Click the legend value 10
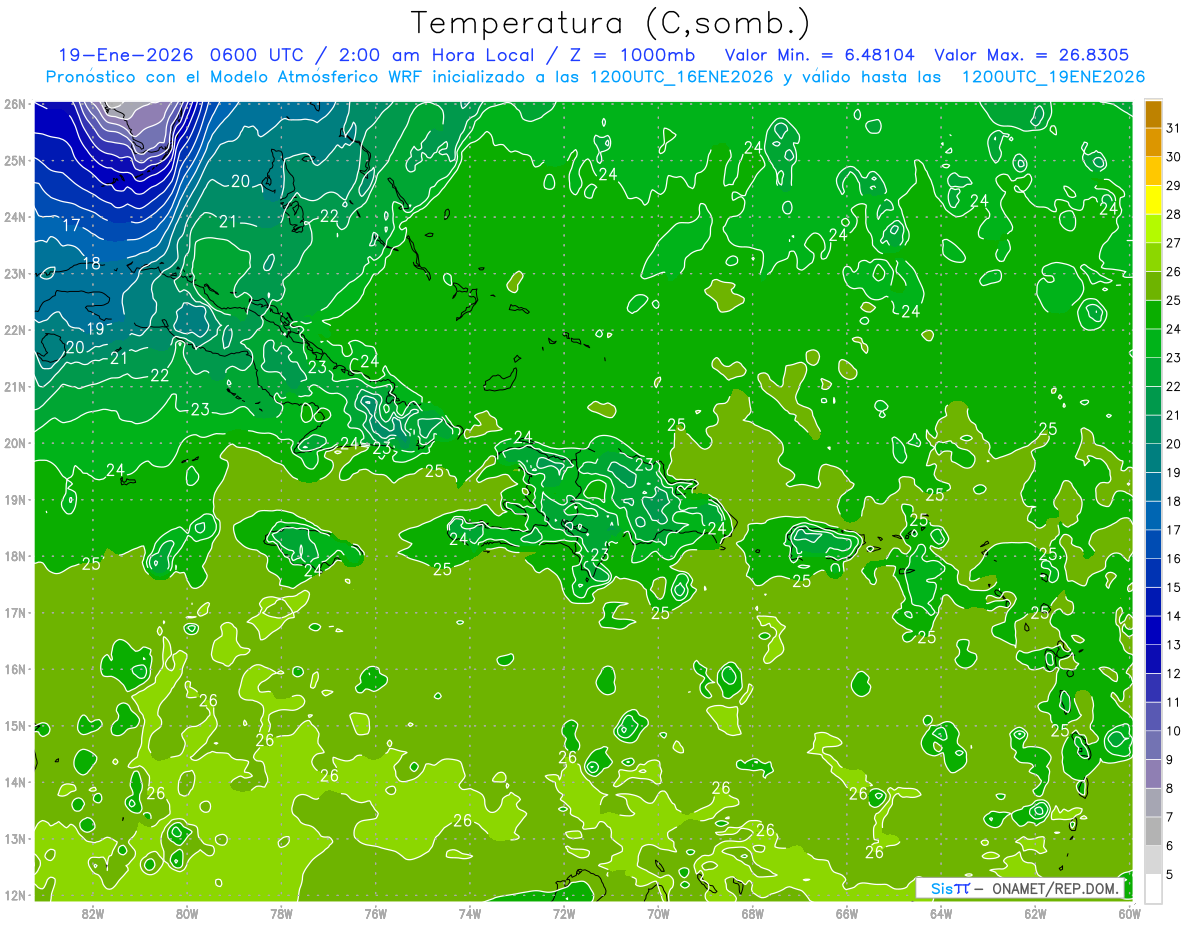The width and height of the screenshot is (1200, 927). point(1173,731)
